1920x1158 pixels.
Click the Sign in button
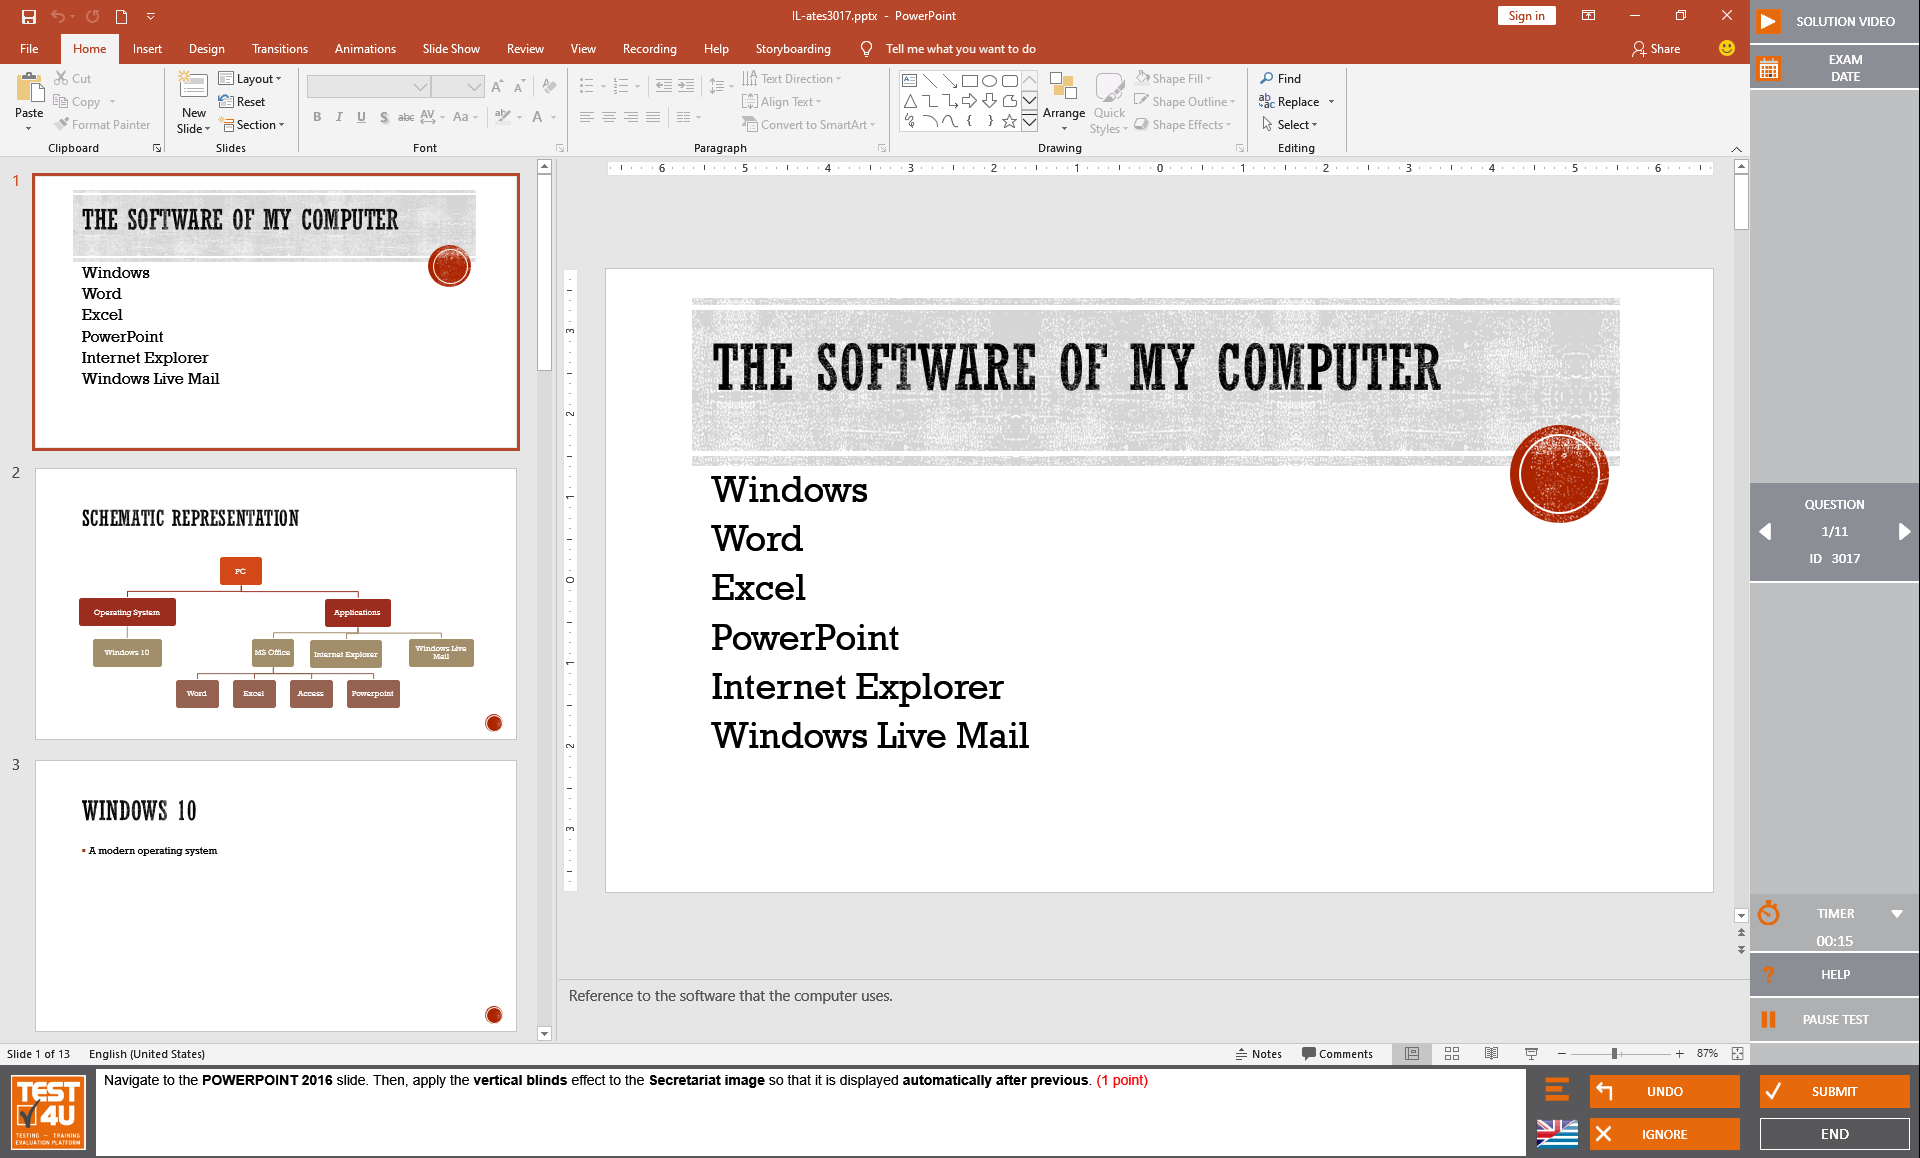[x=1526, y=16]
